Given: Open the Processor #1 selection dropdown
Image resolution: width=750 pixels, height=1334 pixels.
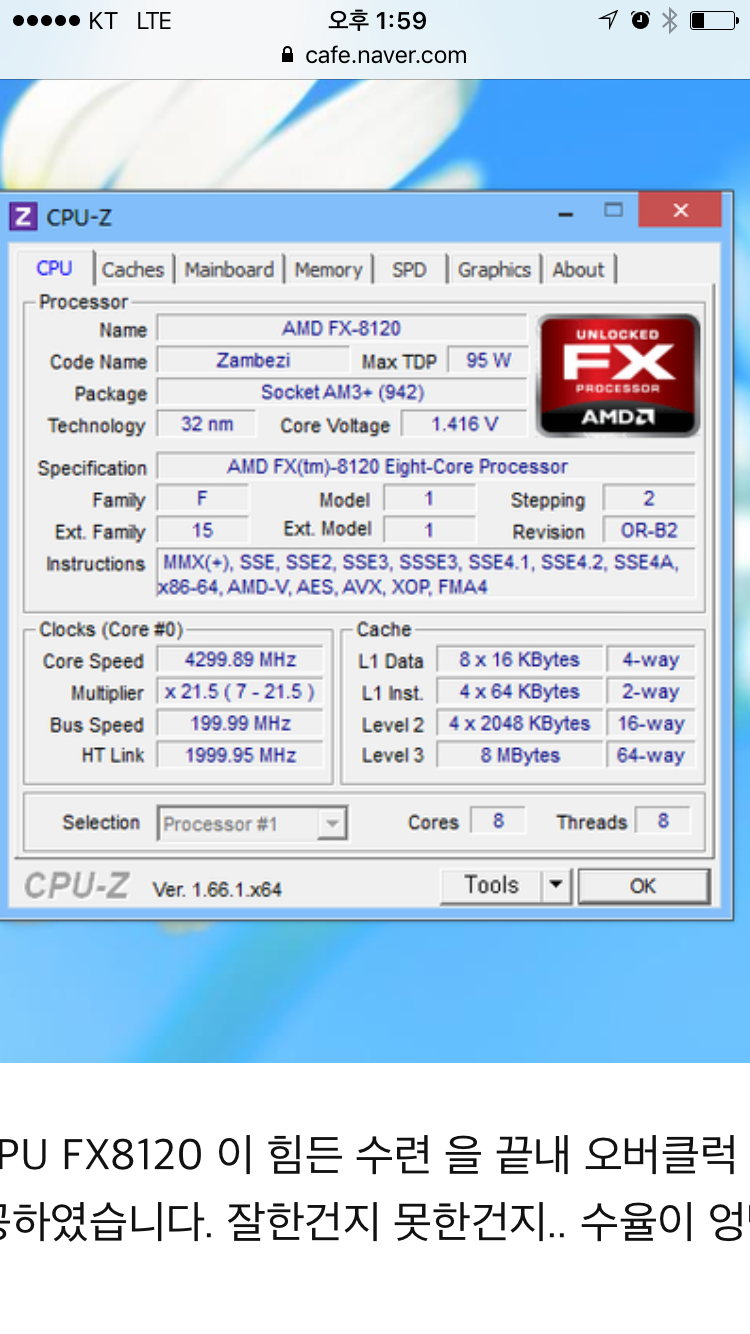Looking at the screenshot, I should click(252, 824).
